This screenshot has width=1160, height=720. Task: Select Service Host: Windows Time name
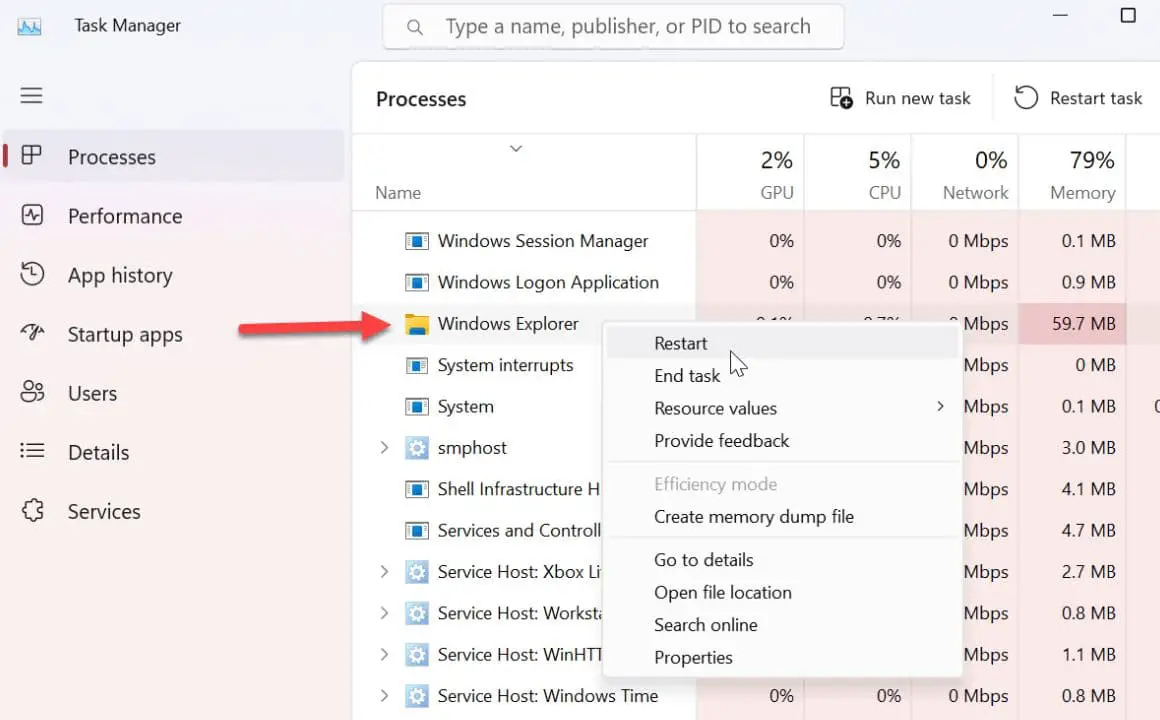(x=547, y=696)
